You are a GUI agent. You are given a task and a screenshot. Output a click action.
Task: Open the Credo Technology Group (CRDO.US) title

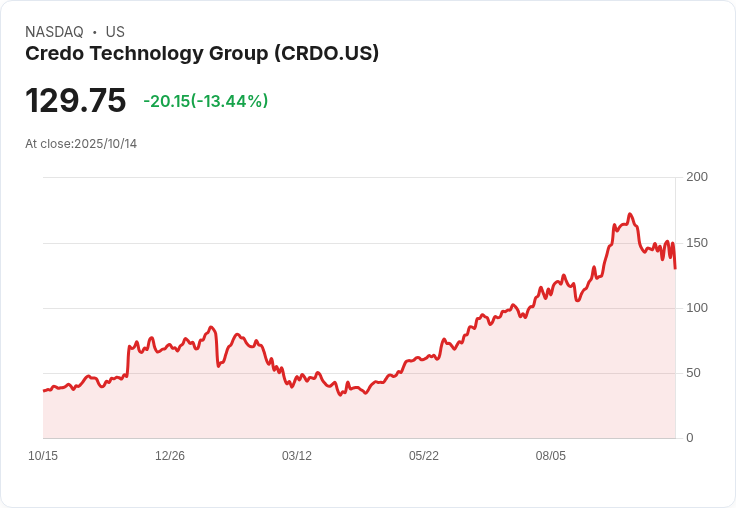pyautogui.click(x=202, y=54)
